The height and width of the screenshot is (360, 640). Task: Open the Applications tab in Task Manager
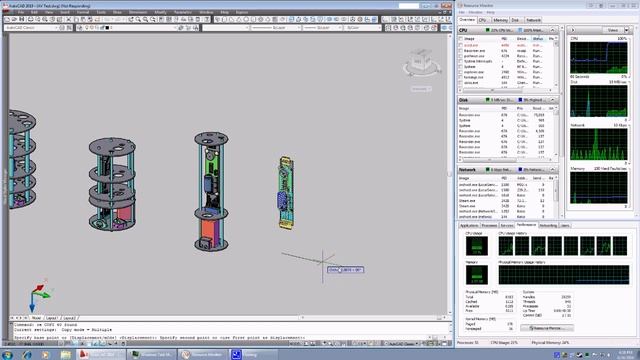click(469, 225)
